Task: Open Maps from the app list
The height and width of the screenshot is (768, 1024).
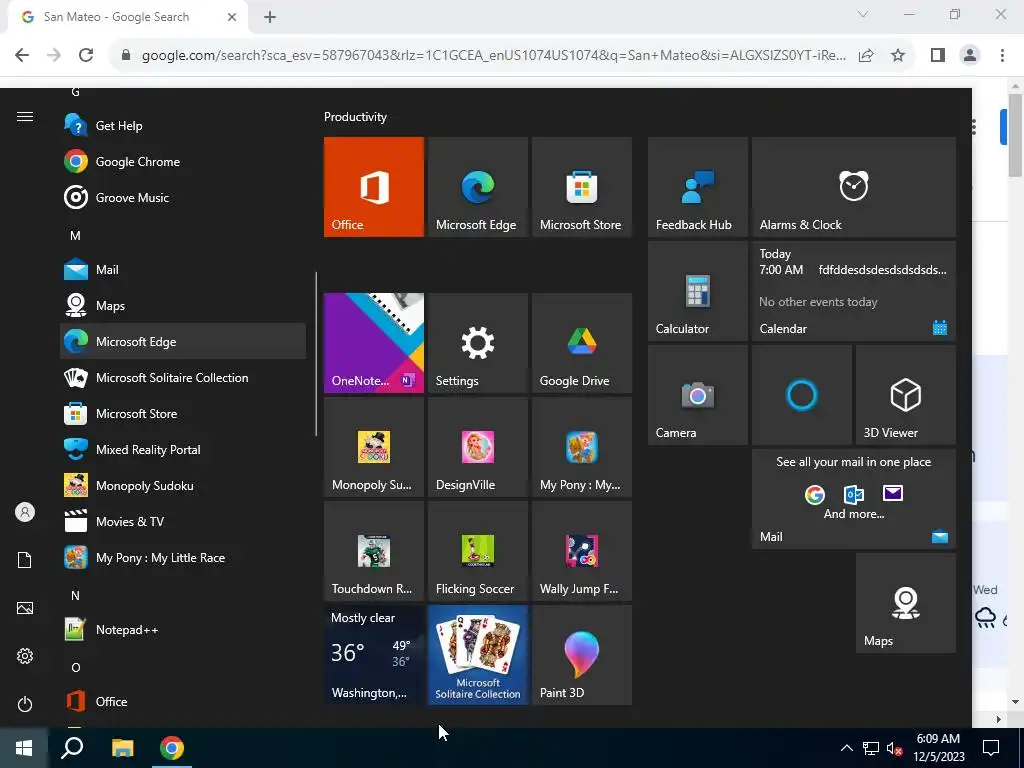Action: tap(183, 305)
